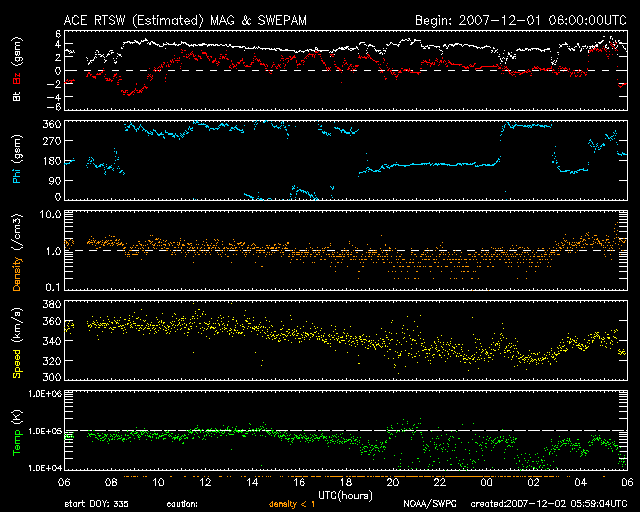The width and height of the screenshot is (640, 512).
Task: Click the '180' tick on the Phi axis
Action: click(52, 161)
